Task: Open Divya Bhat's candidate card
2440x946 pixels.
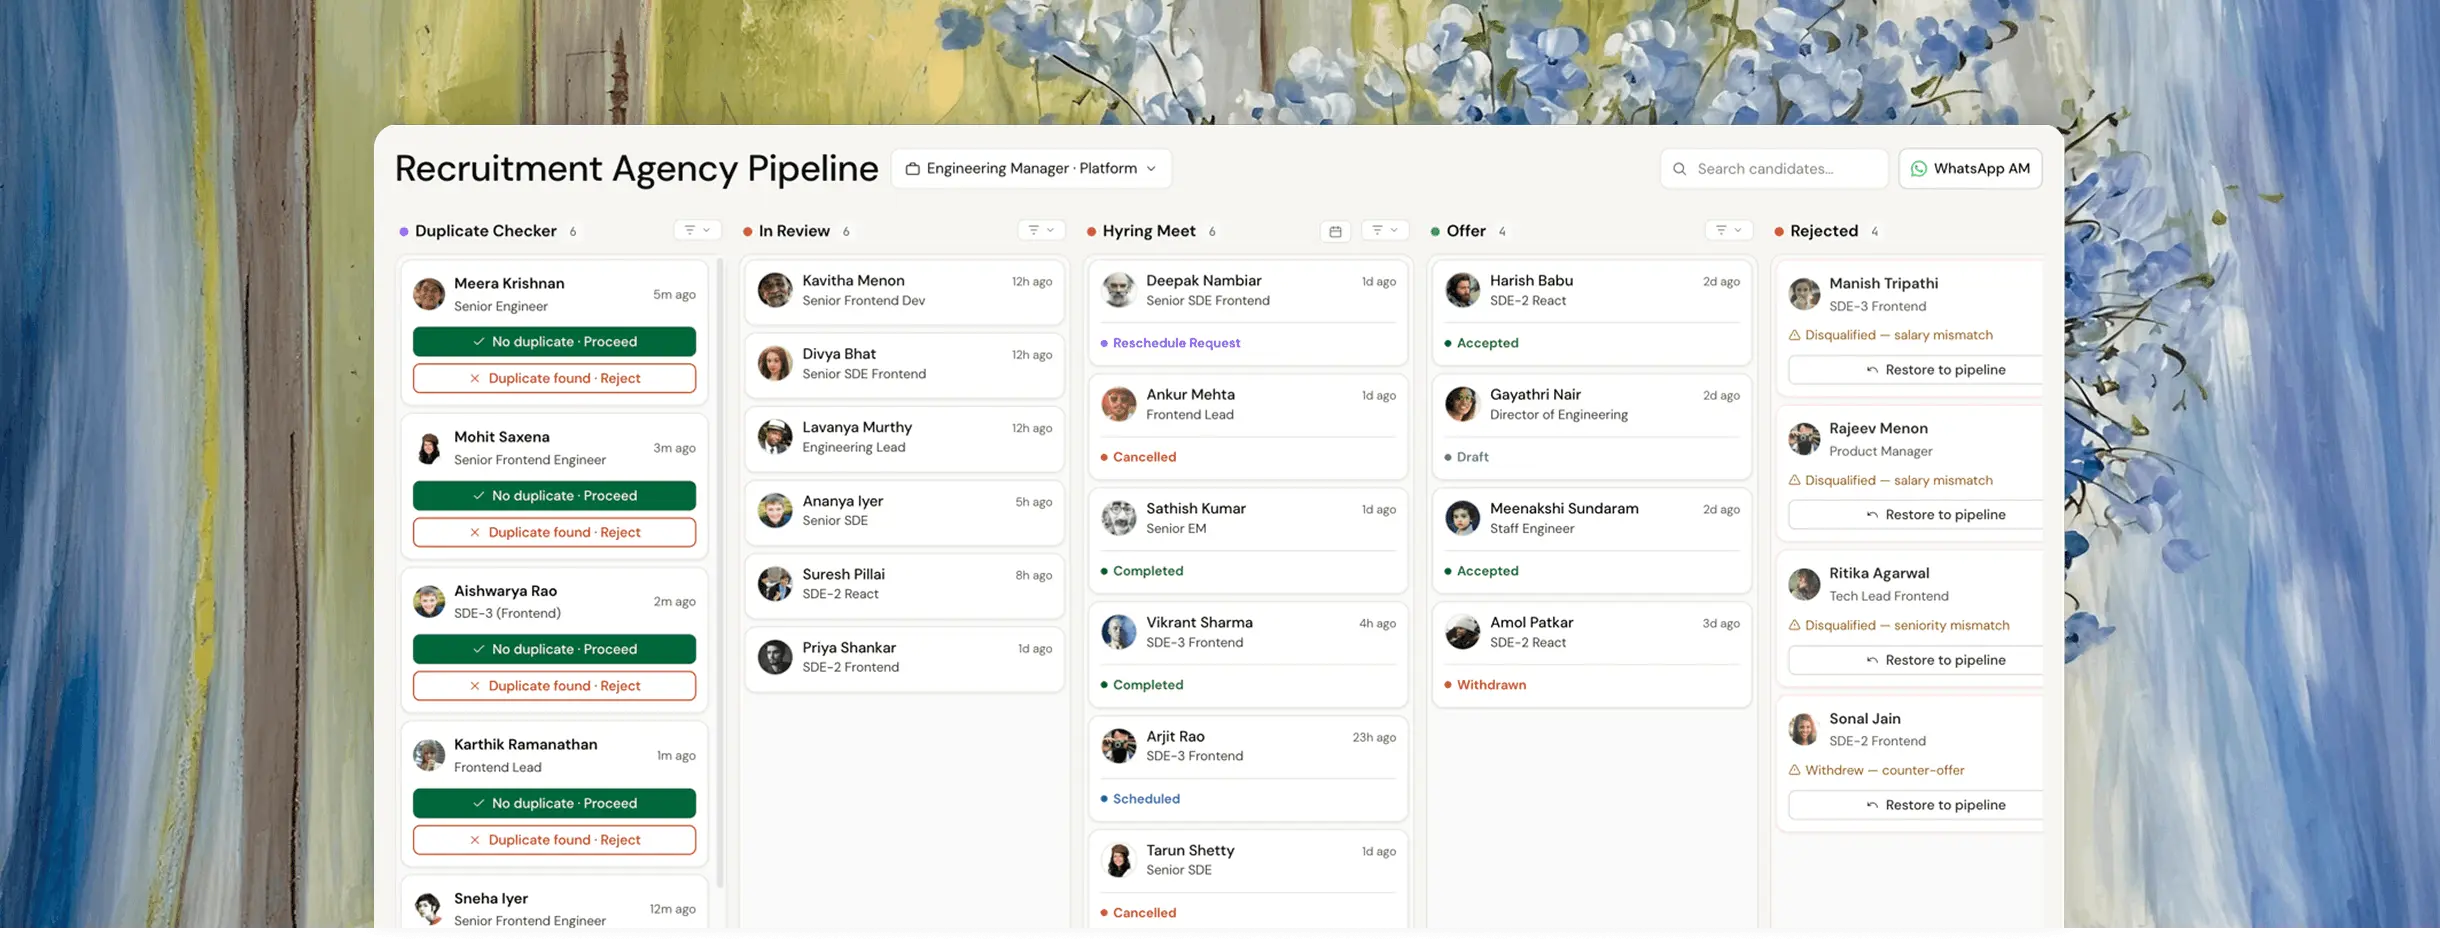Action: pyautogui.click(x=904, y=364)
